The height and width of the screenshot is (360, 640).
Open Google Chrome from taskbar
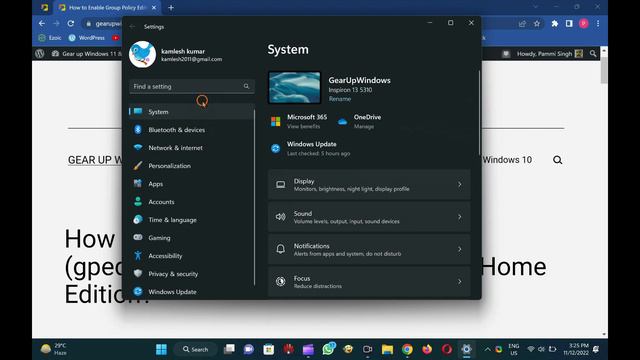tap(407, 349)
